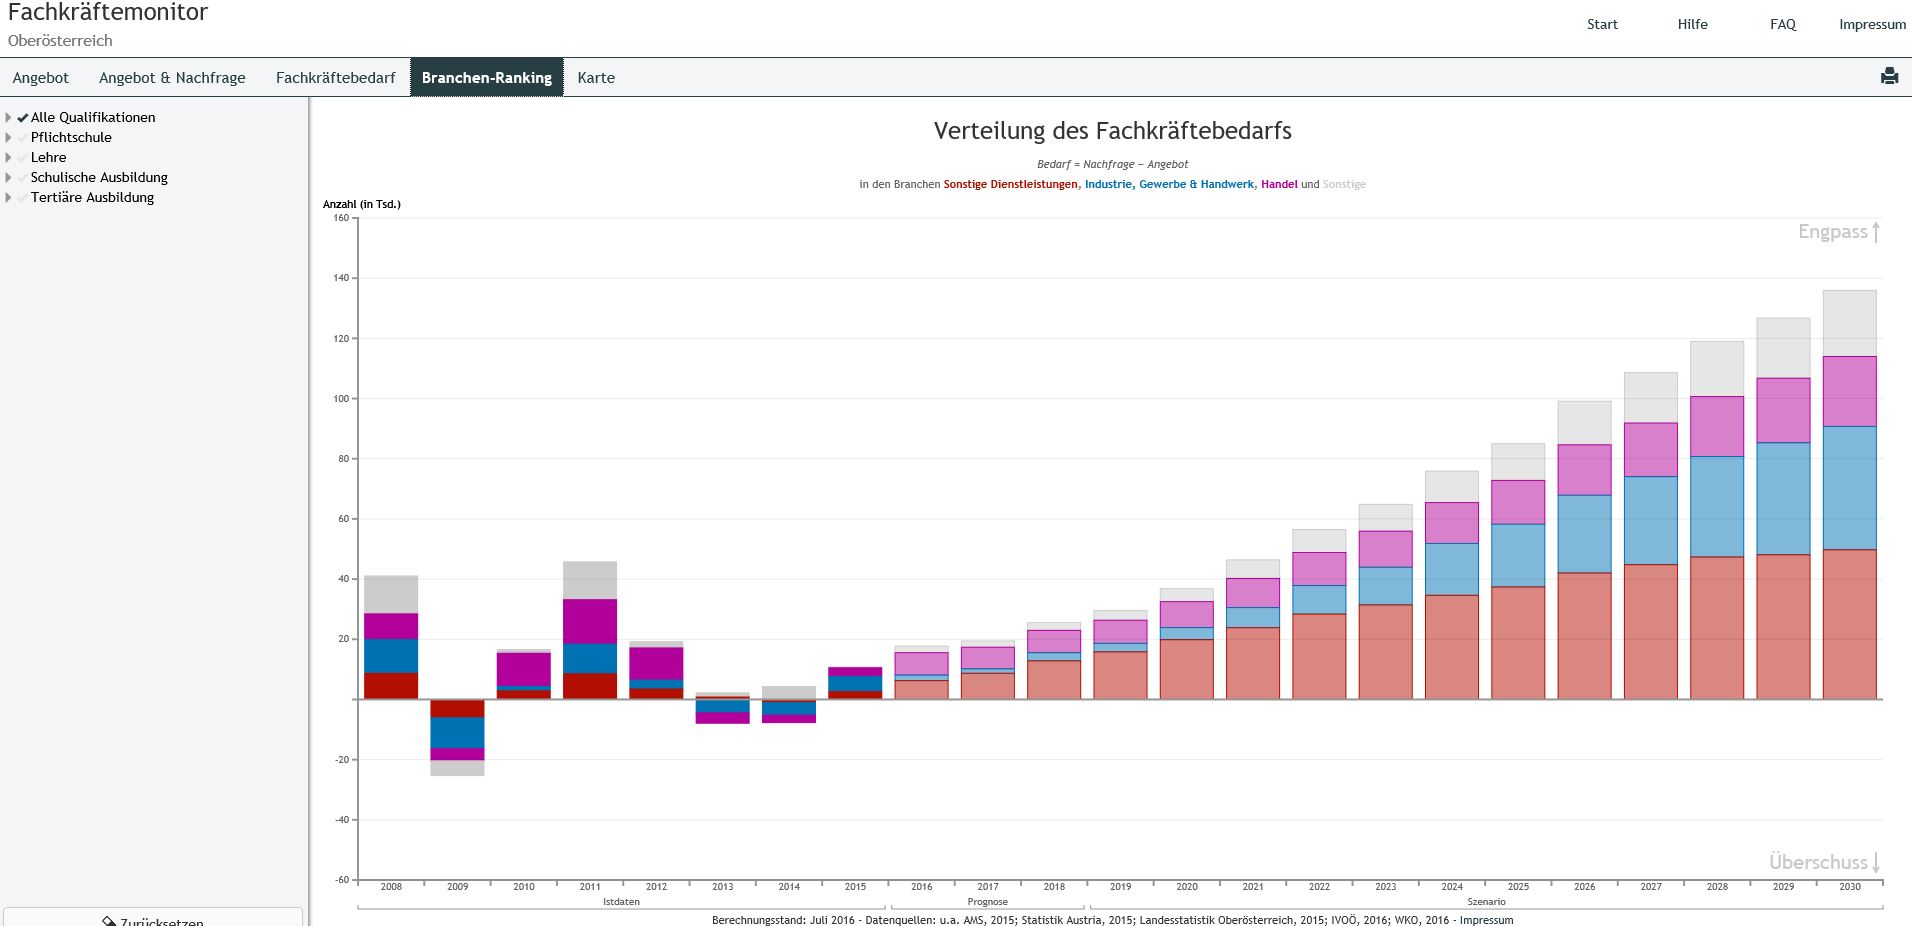Screen dimensions: 1912x926
Task: Click Impressum link in the chart footer
Action: pyautogui.click(x=1486, y=920)
